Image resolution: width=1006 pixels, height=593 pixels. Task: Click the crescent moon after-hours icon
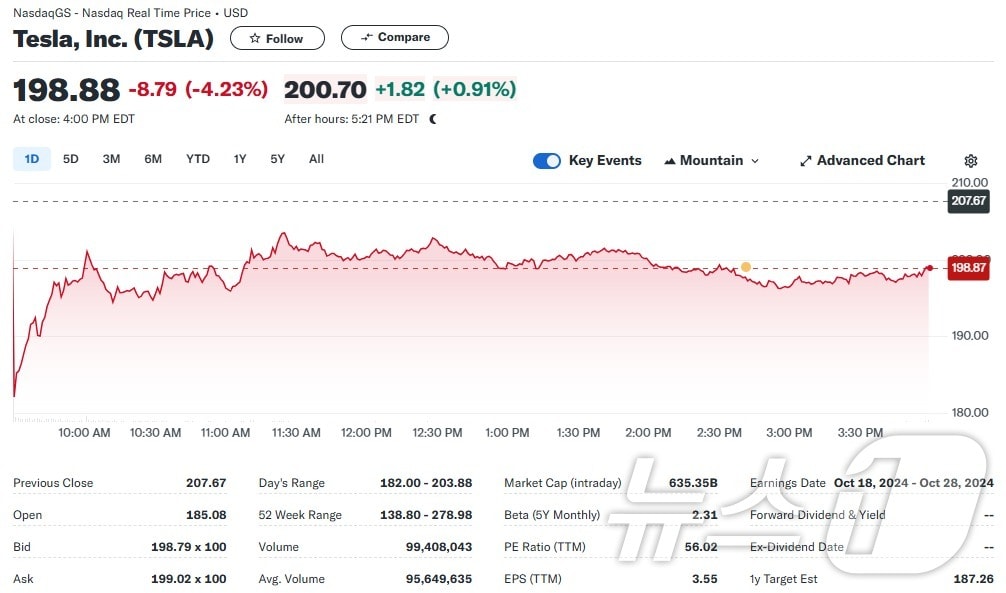click(431, 117)
